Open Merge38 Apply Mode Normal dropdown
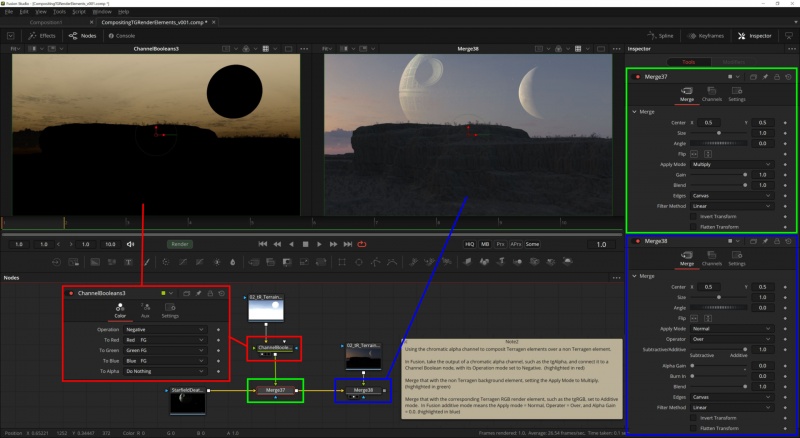Image resolution: width=800 pixels, height=438 pixels. pos(731,329)
